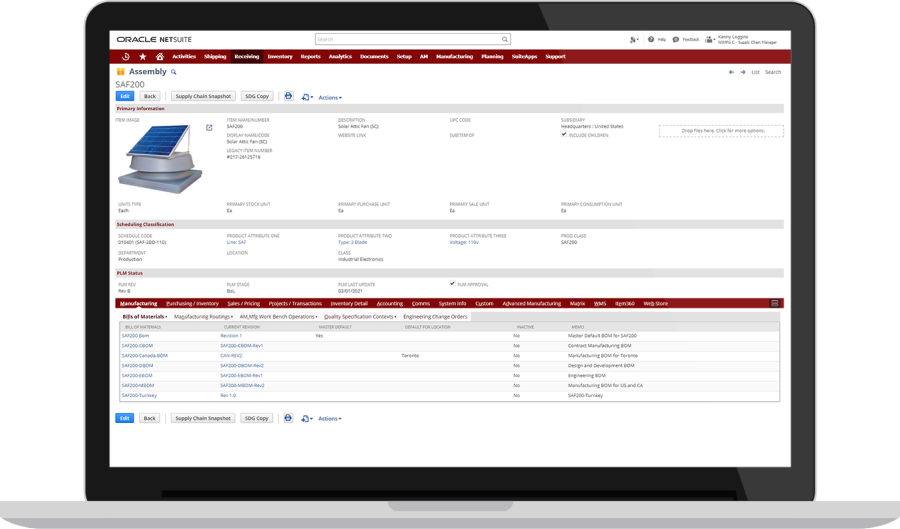900x529 pixels.
Task: Click the Oracle NetSuite logo
Action: point(154,40)
